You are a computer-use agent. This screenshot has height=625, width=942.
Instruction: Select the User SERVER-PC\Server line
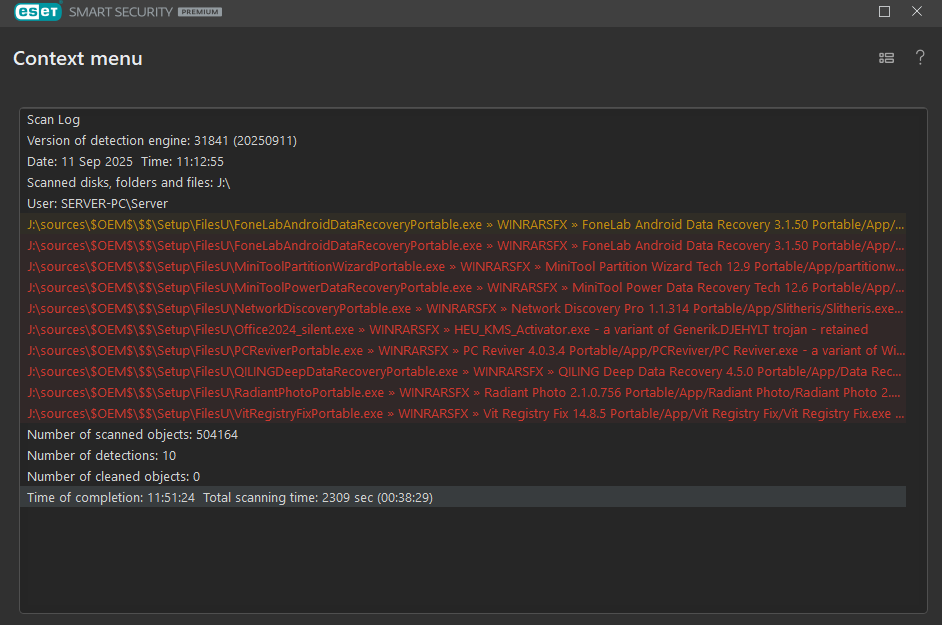pyautogui.click(x=463, y=204)
